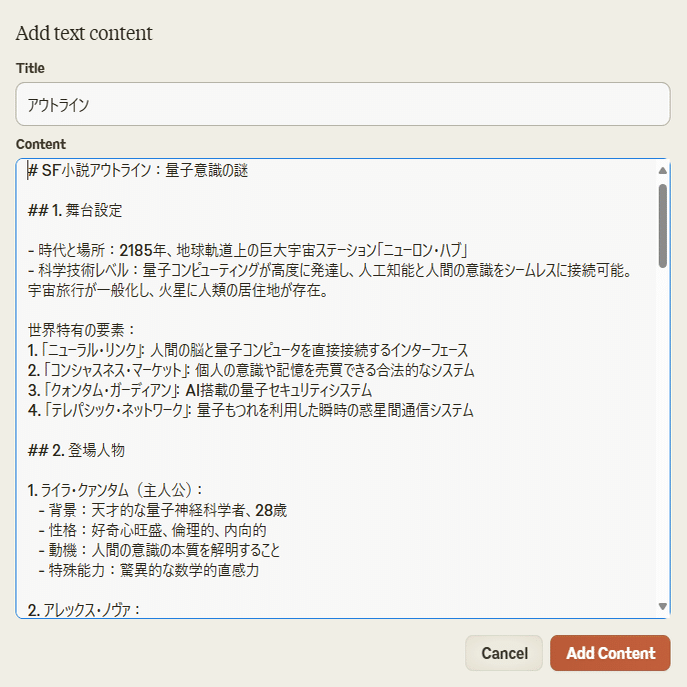
Task: Click the "クォンタム・ガーディアン" list item line
Action: 200,390
